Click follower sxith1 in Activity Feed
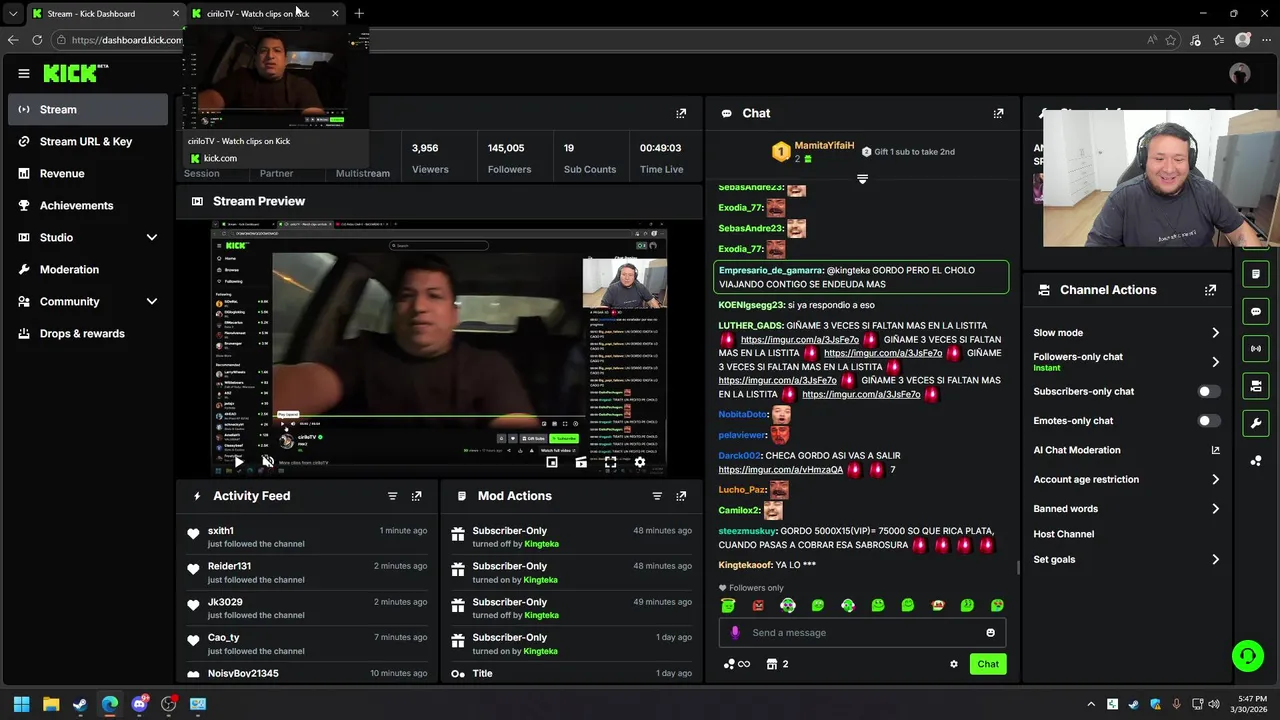This screenshot has width=1280, height=720. 221,531
